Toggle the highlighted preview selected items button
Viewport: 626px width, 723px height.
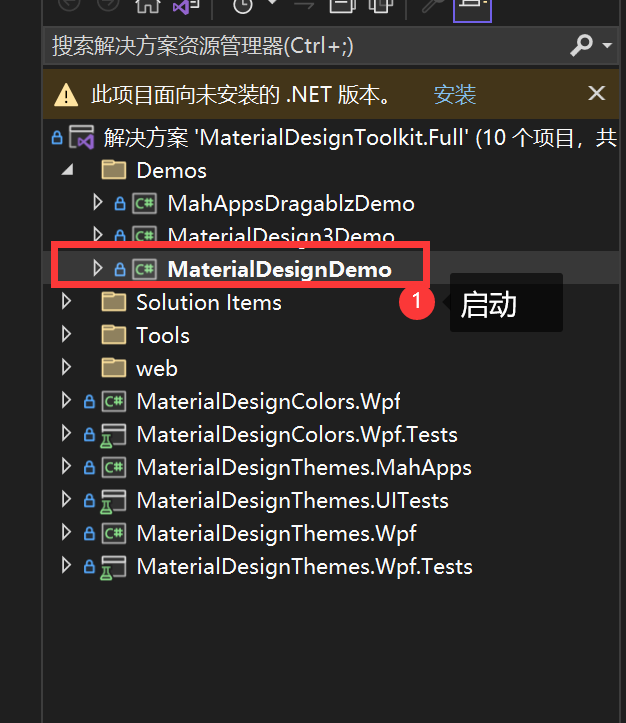472,9
